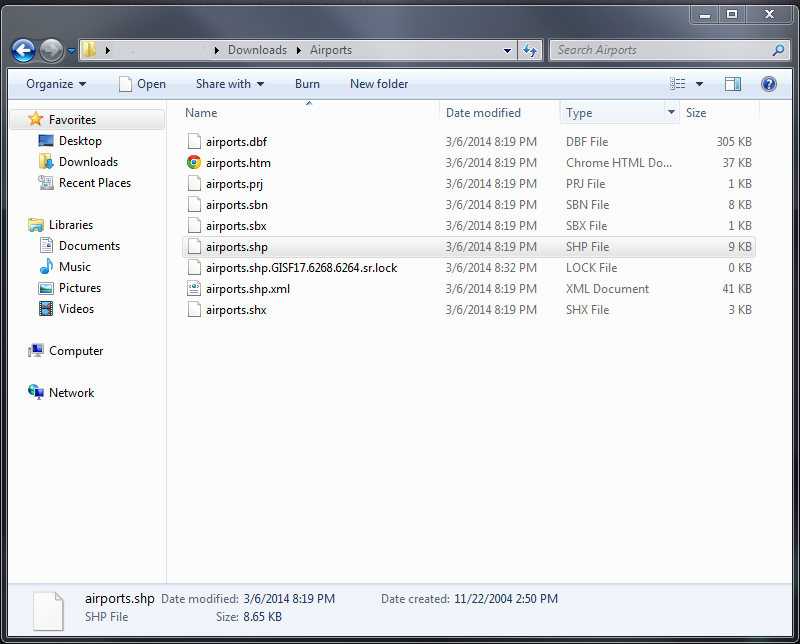The height and width of the screenshot is (644, 800).
Task: Select the airports.shp.xml file
Action: point(248,288)
